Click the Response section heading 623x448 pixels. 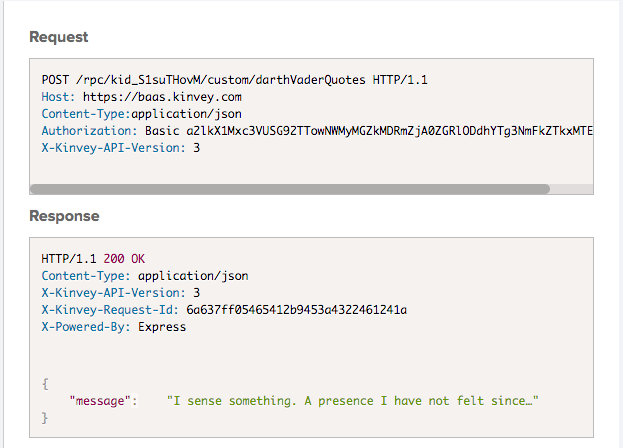coord(64,215)
